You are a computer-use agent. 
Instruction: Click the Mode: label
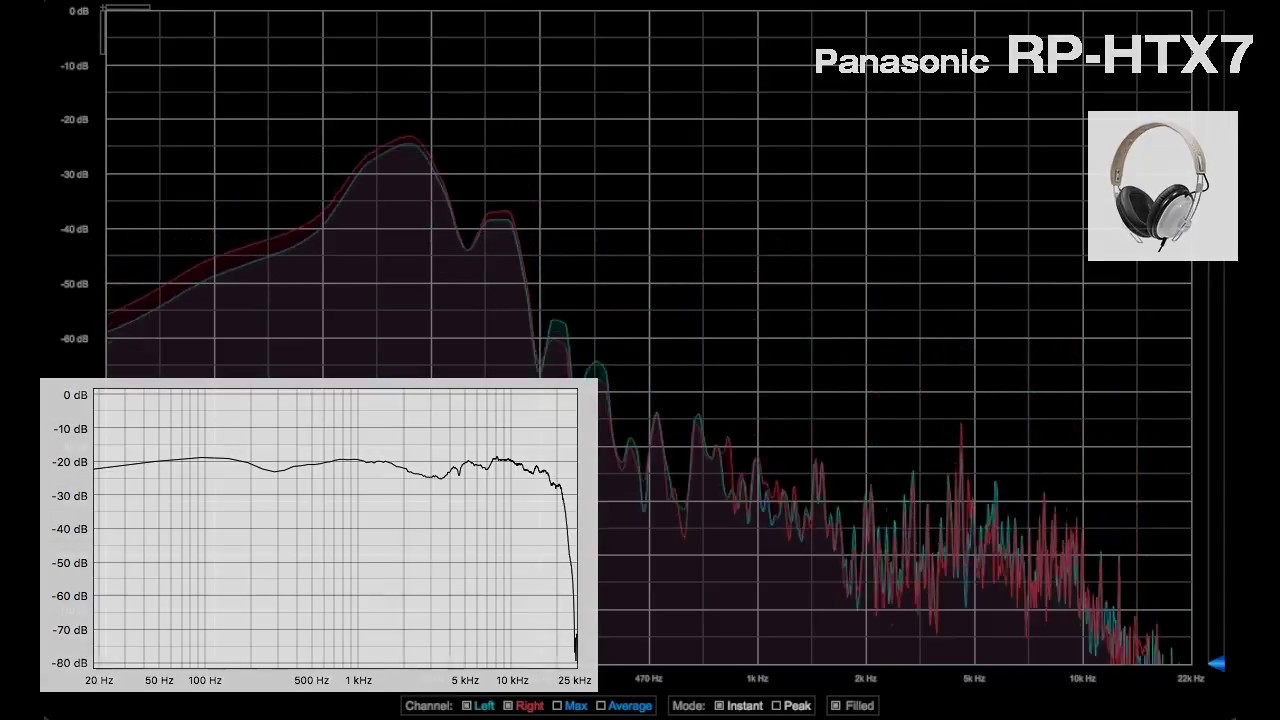point(689,706)
